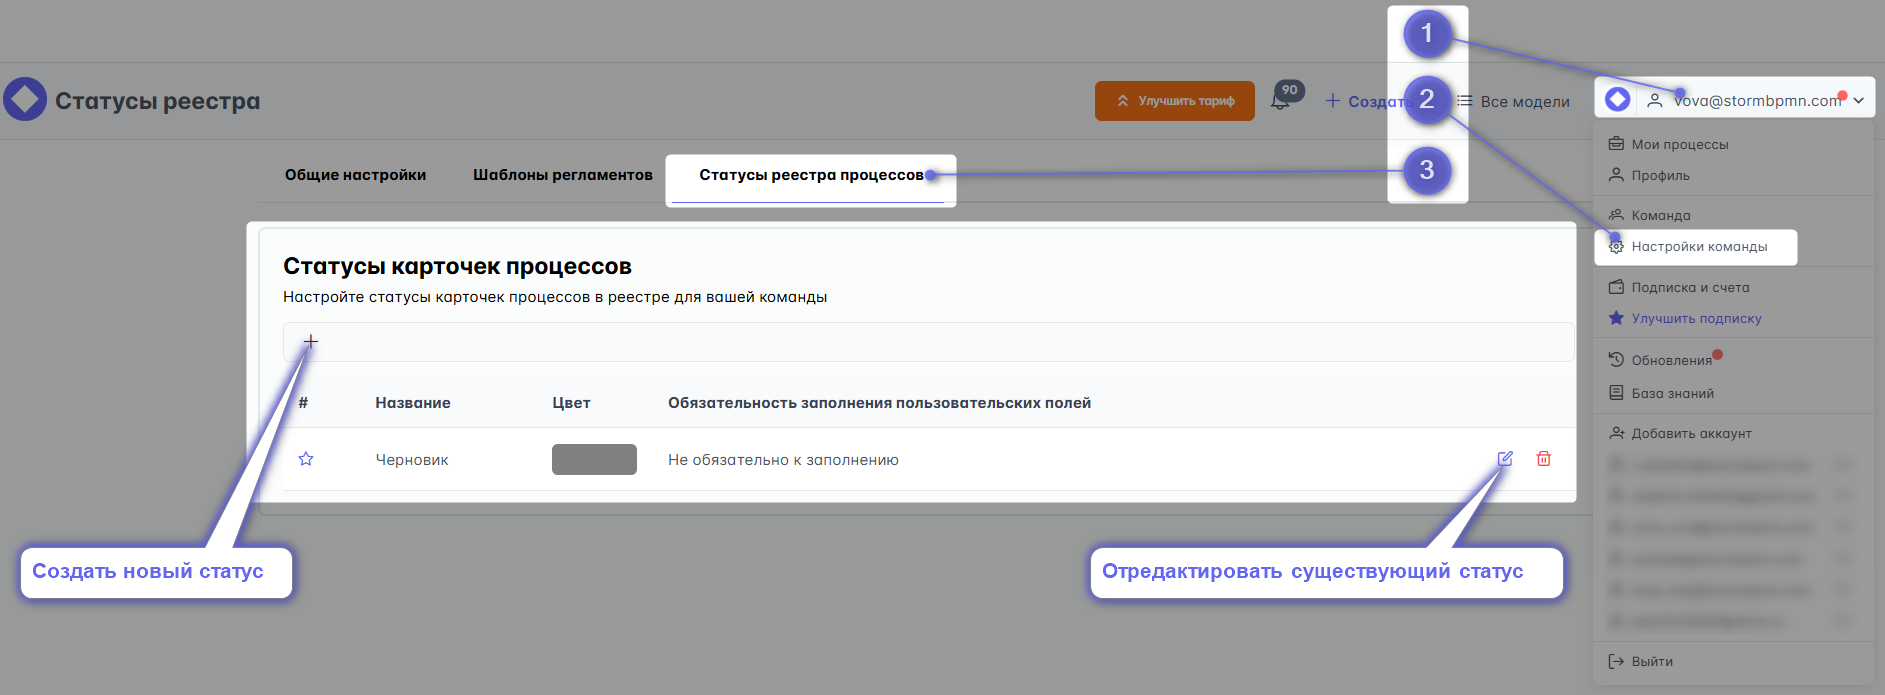This screenshot has width=1885, height=695.
Task: Select Профиль in the account menu
Action: [x=1660, y=175]
